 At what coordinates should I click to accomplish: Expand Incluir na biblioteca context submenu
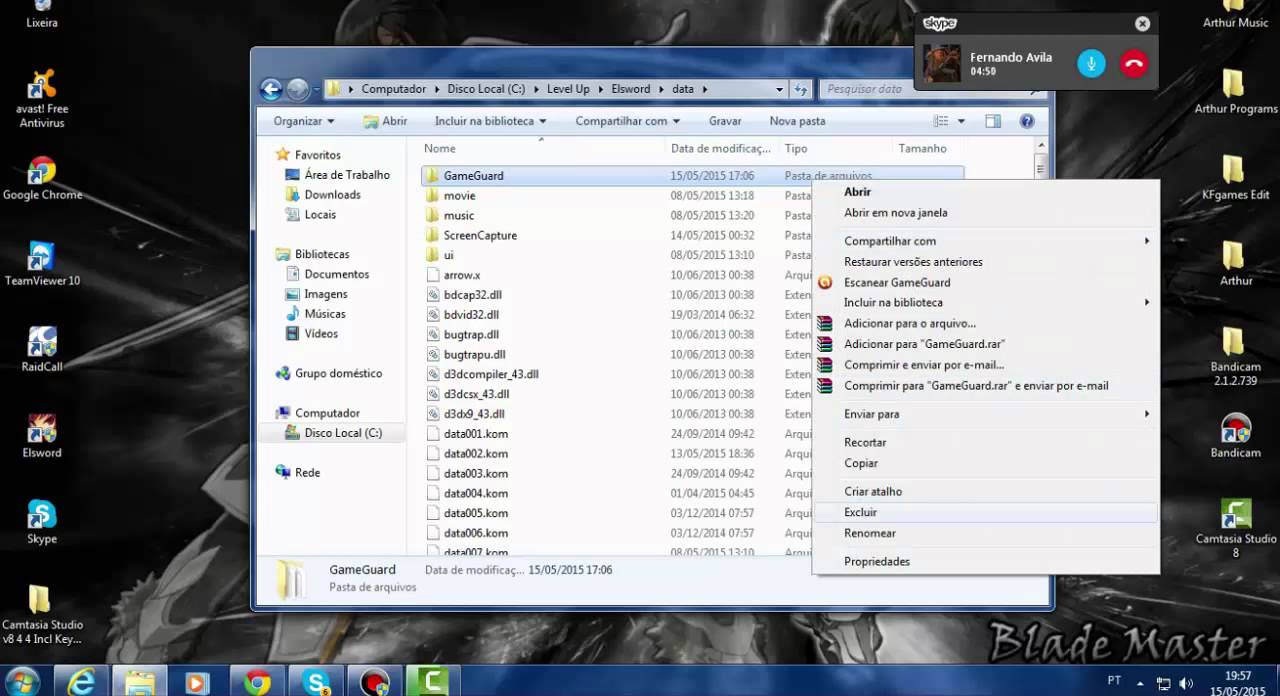pyautogui.click(x=1147, y=302)
